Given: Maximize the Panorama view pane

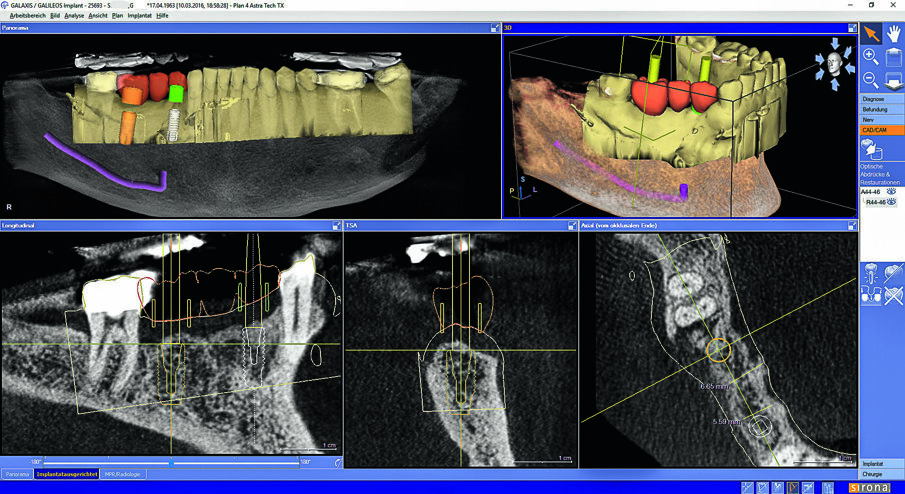Looking at the screenshot, I should point(495,28).
